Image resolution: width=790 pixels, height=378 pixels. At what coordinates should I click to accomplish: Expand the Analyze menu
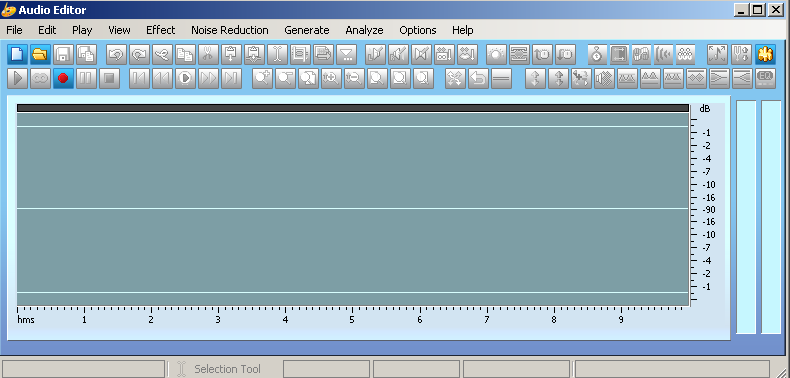click(364, 30)
